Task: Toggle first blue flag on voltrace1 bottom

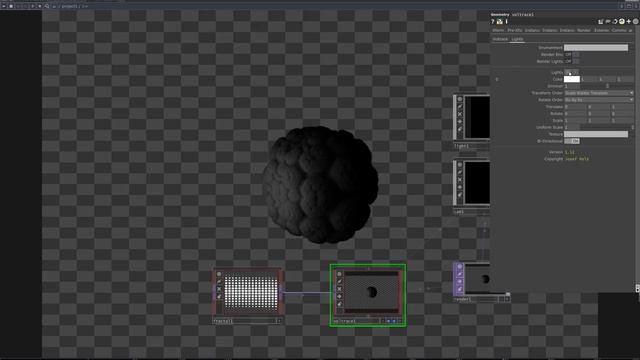Action: 389,321
